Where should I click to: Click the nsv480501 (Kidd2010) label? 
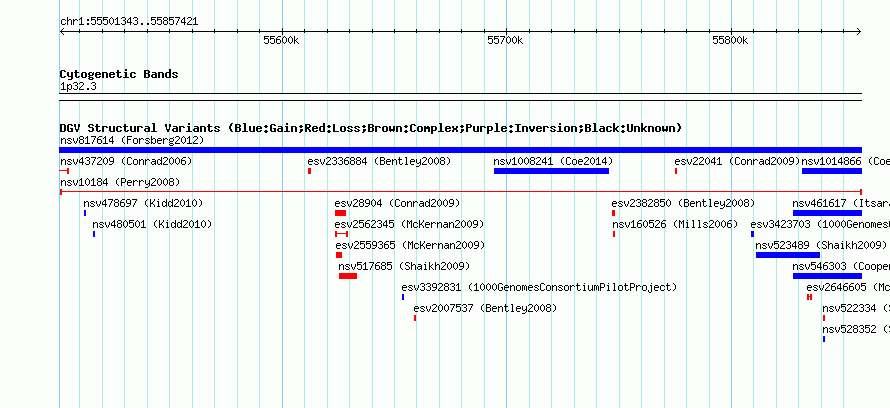pos(152,224)
